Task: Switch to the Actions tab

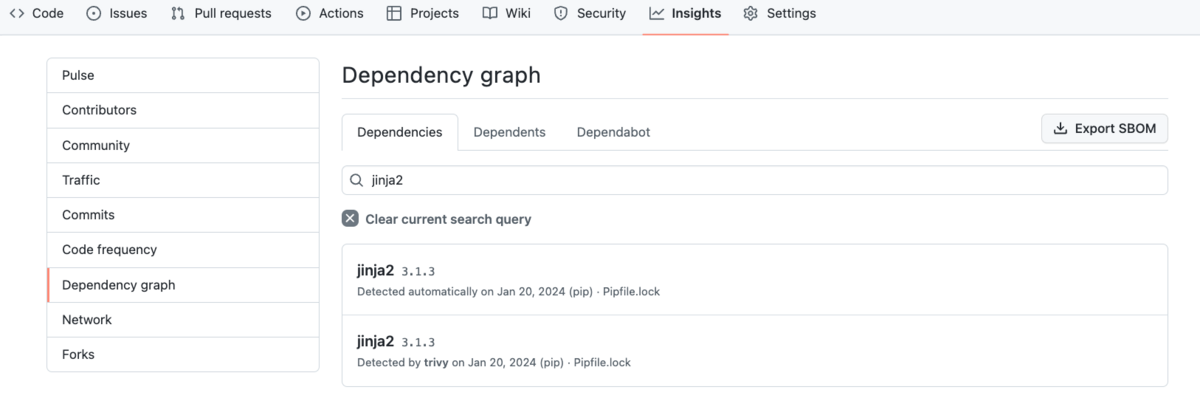Action: 330,14
